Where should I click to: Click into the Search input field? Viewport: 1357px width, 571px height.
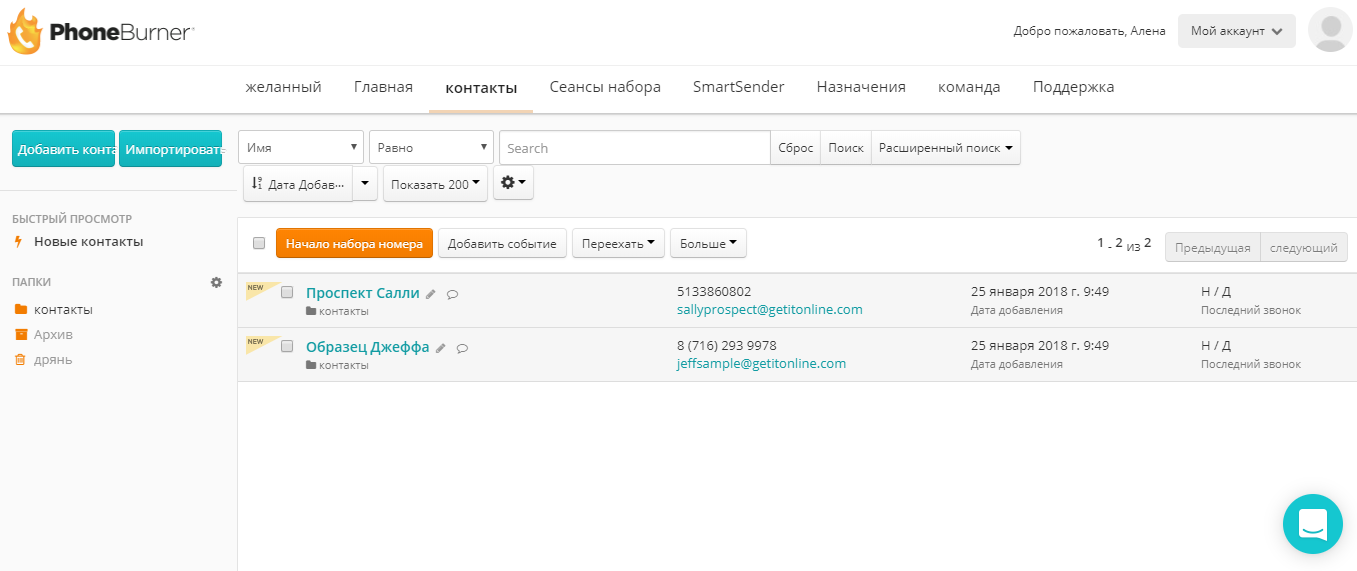point(634,148)
